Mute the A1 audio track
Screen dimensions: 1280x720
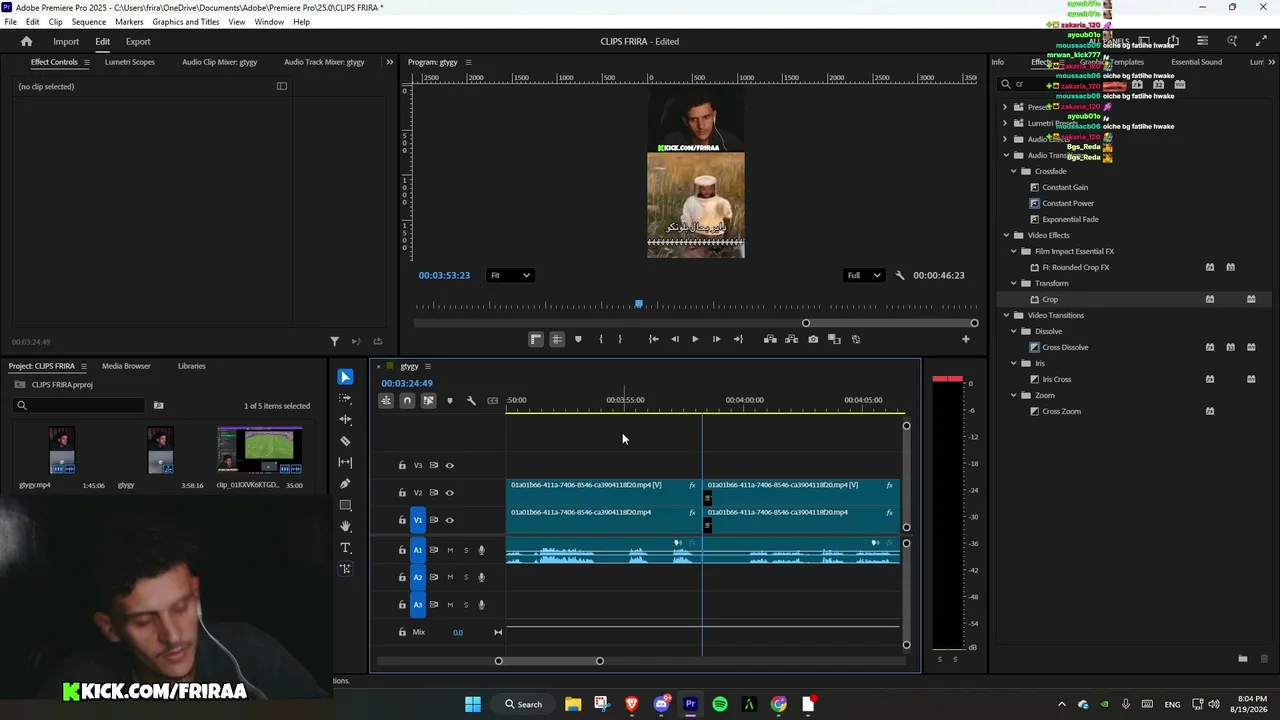pos(450,550)
